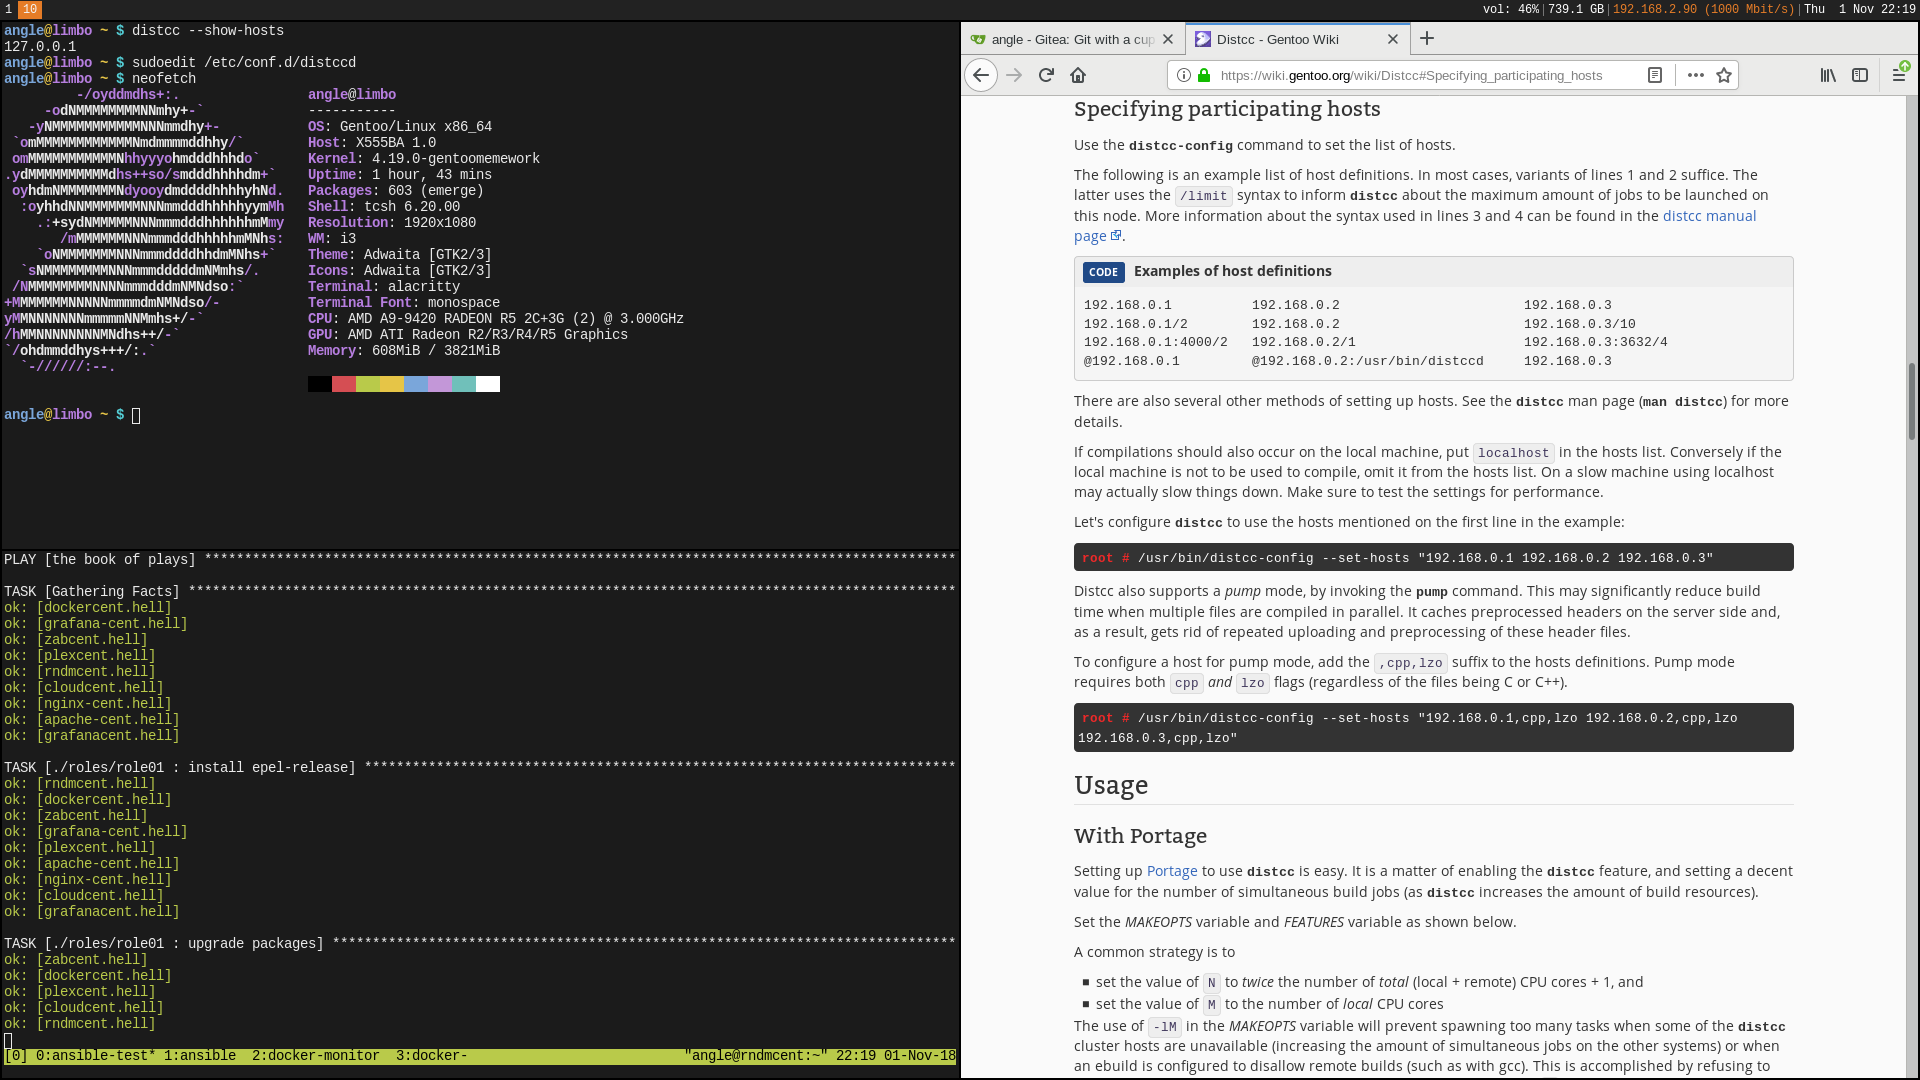Show Firefox sidebars icon
The width and height of the screenshot is (1920, 1080).
[1860, 75]
